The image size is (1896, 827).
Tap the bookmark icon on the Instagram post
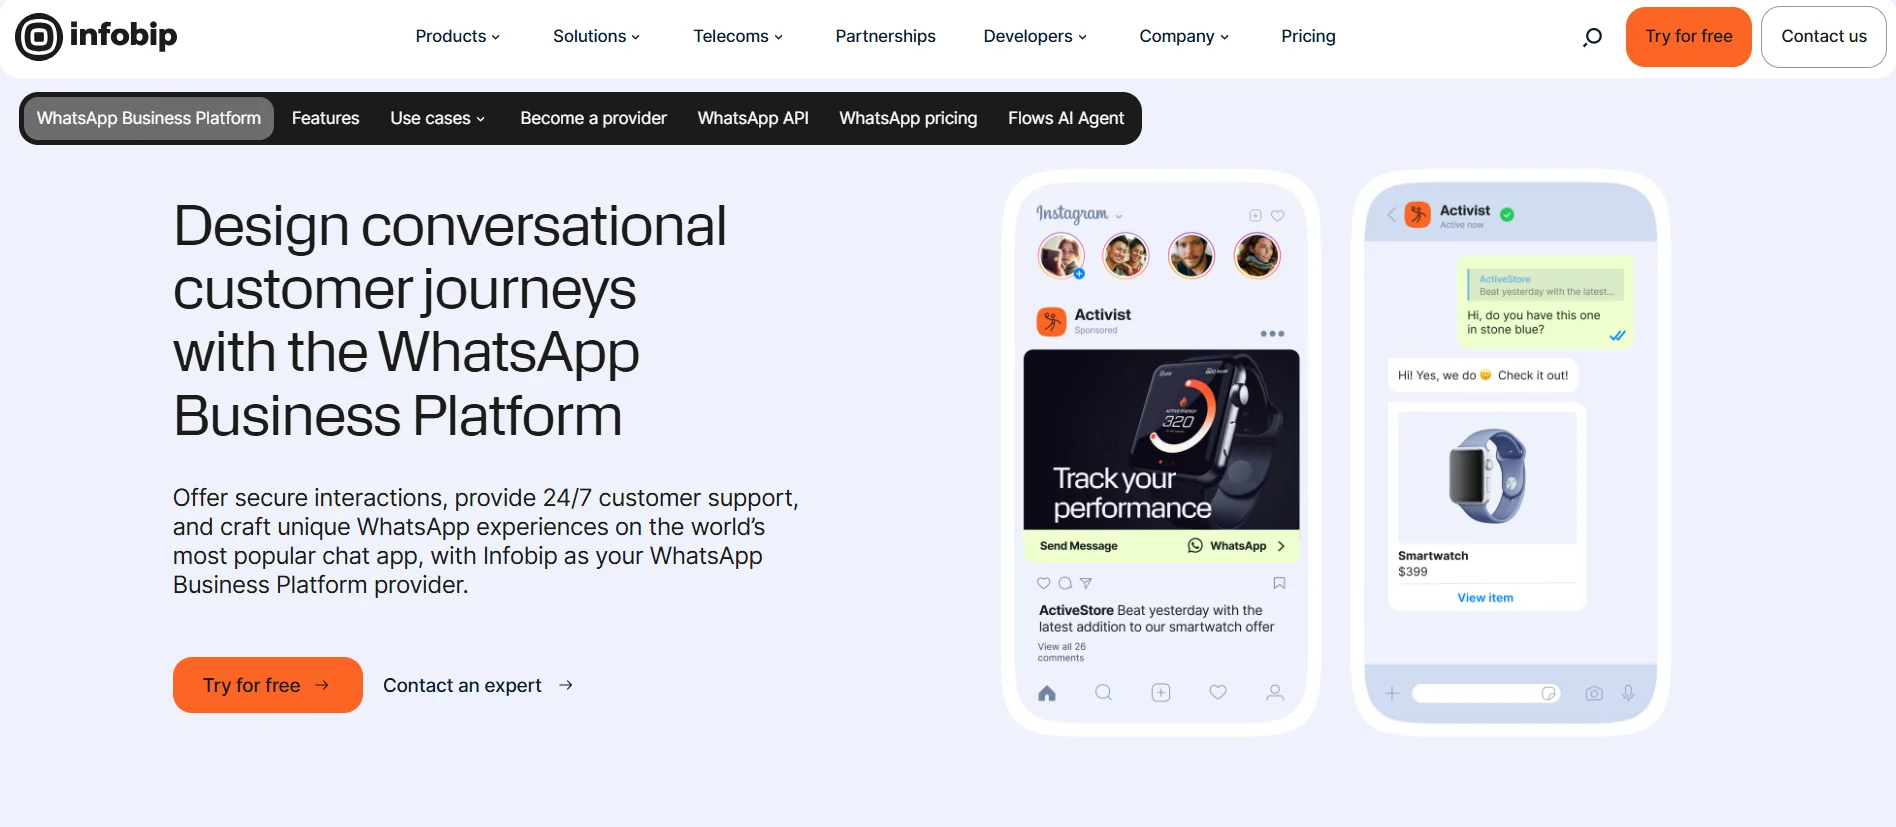(x=1278, y=583)
